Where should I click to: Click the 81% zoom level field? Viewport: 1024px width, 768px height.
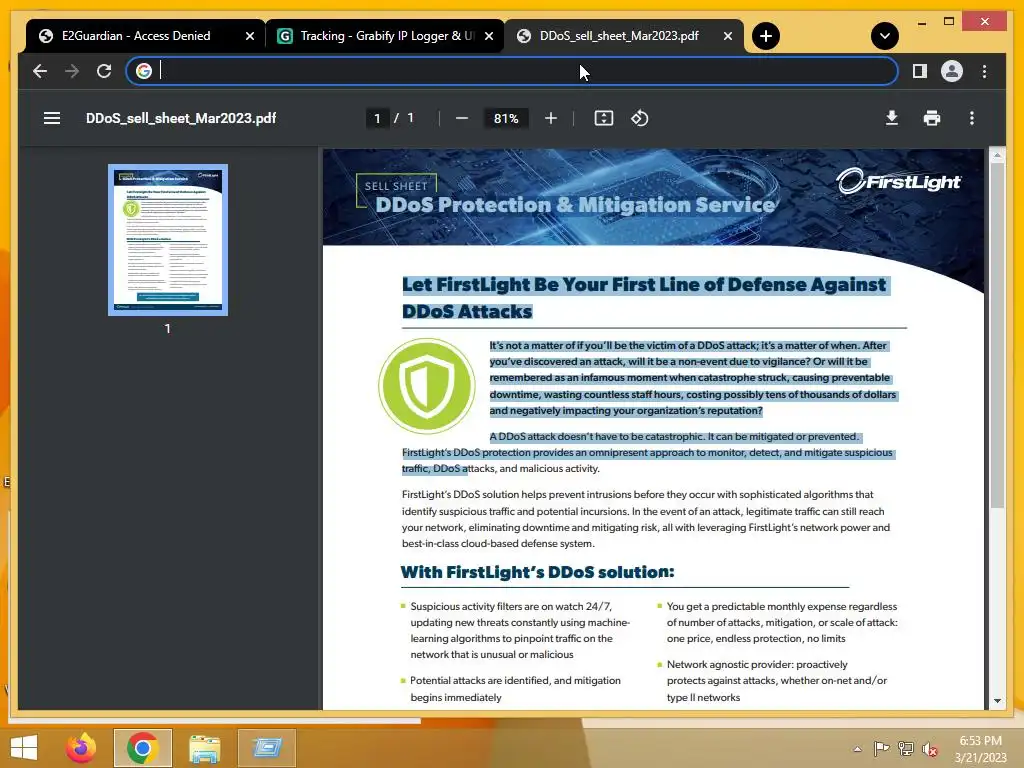click(x=505, y=118)
